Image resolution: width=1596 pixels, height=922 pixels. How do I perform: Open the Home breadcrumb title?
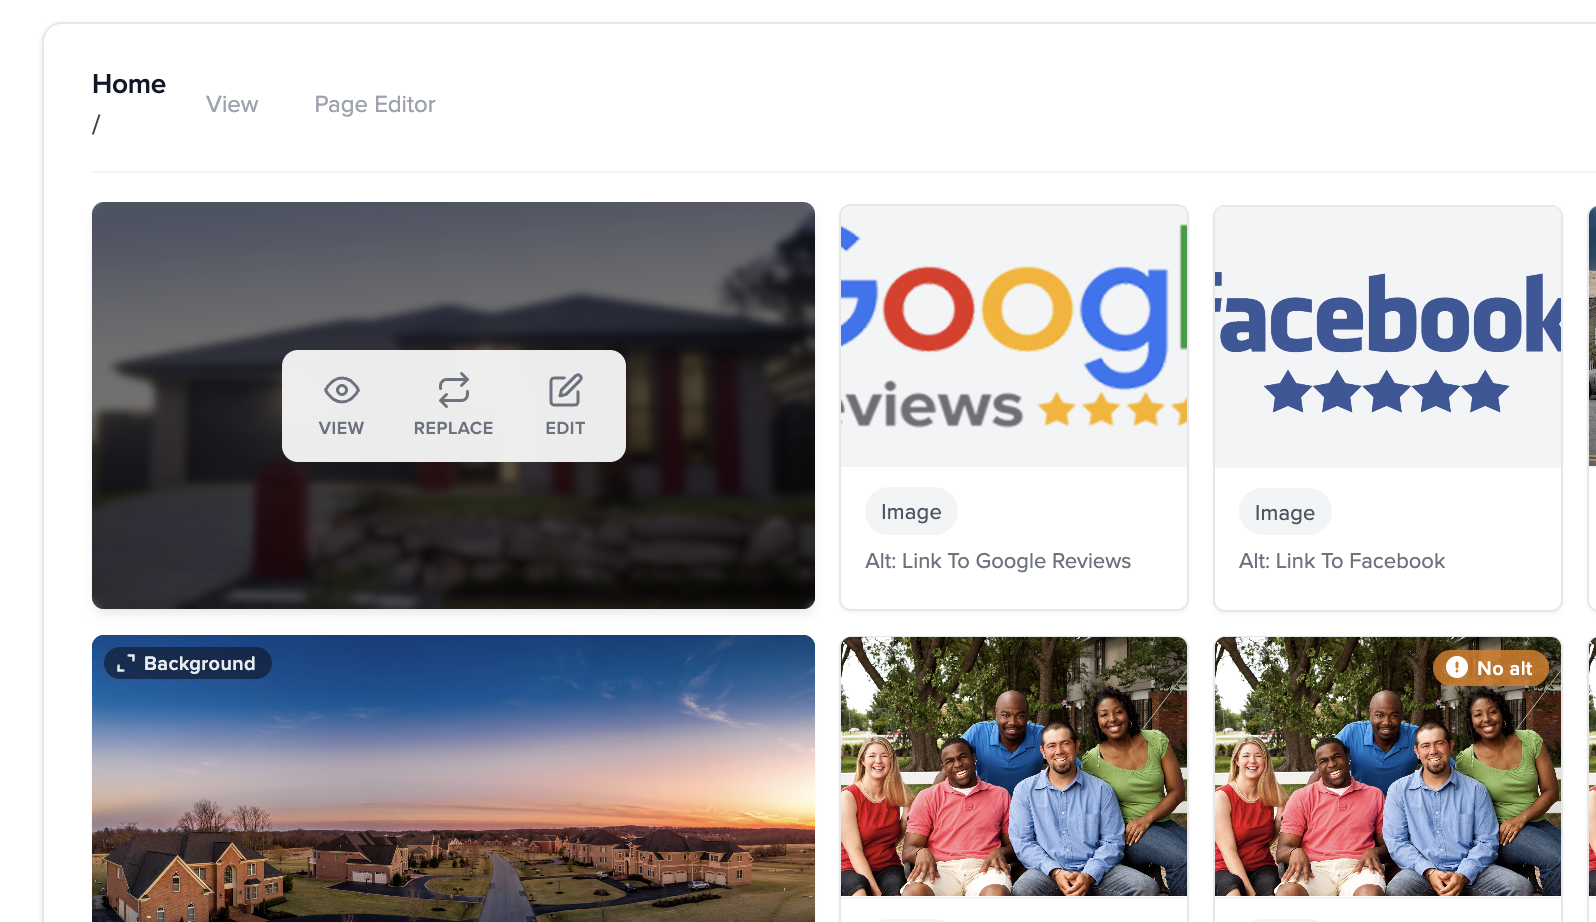click(x=129, y=84)
